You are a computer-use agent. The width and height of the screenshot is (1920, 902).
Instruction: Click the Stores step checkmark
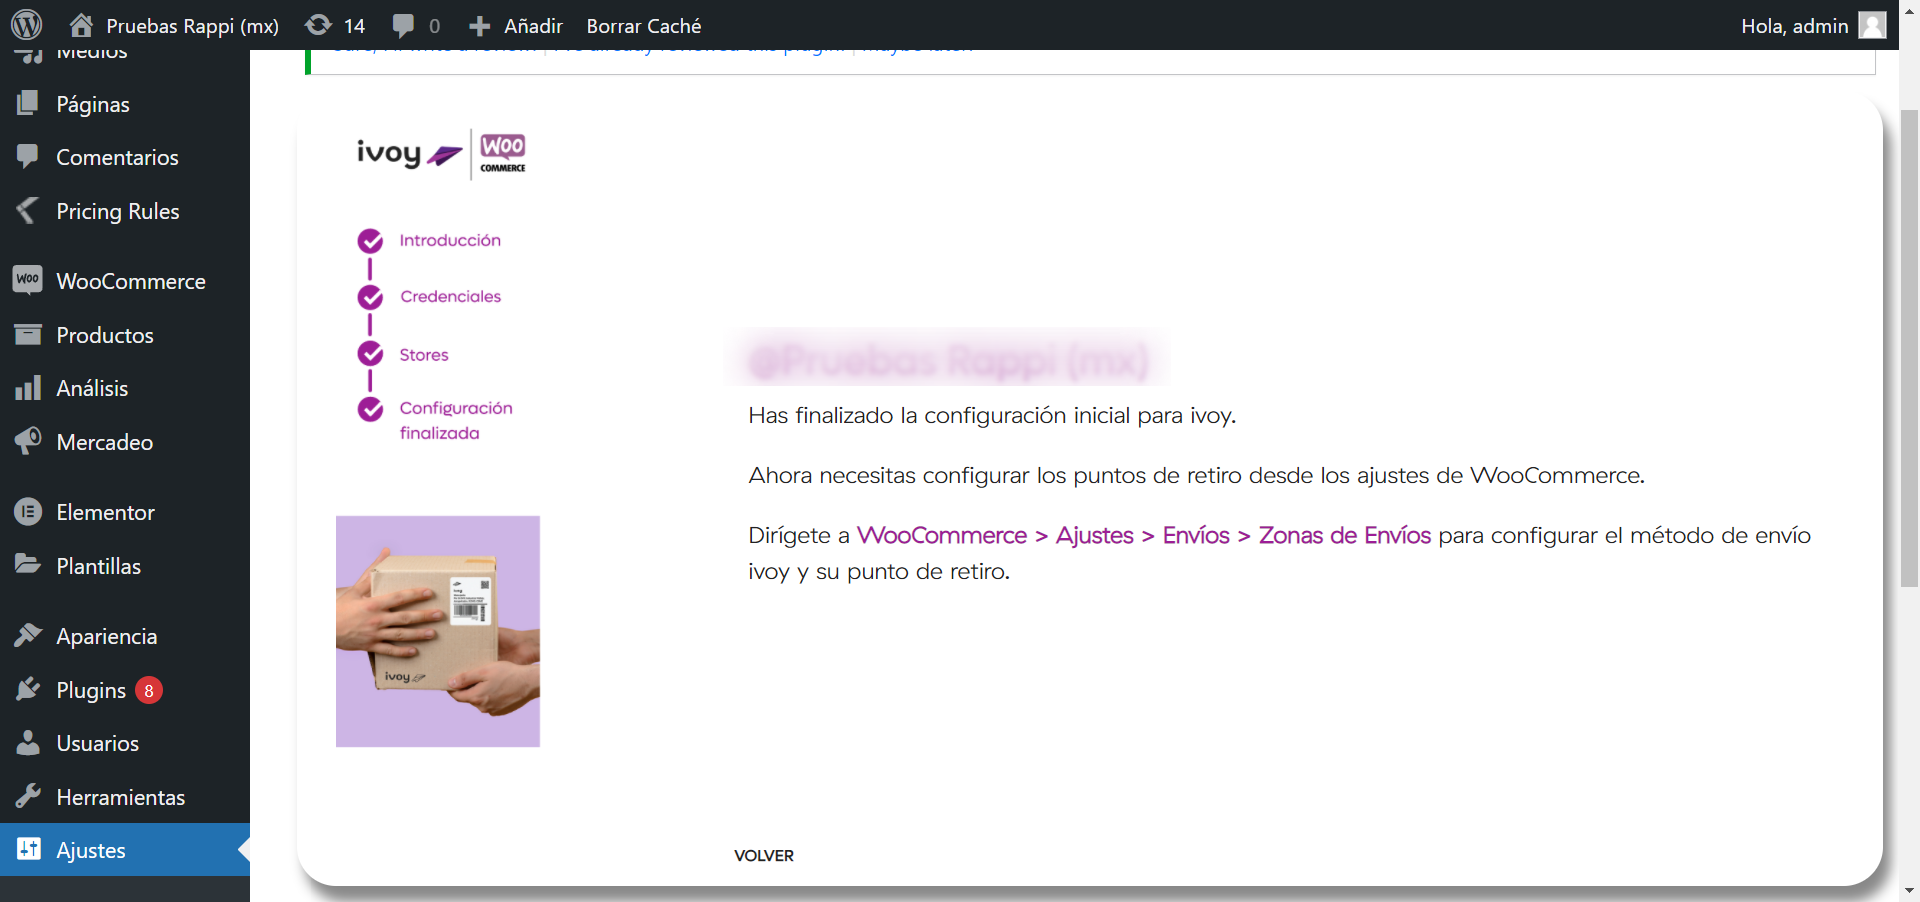(370, 354)
